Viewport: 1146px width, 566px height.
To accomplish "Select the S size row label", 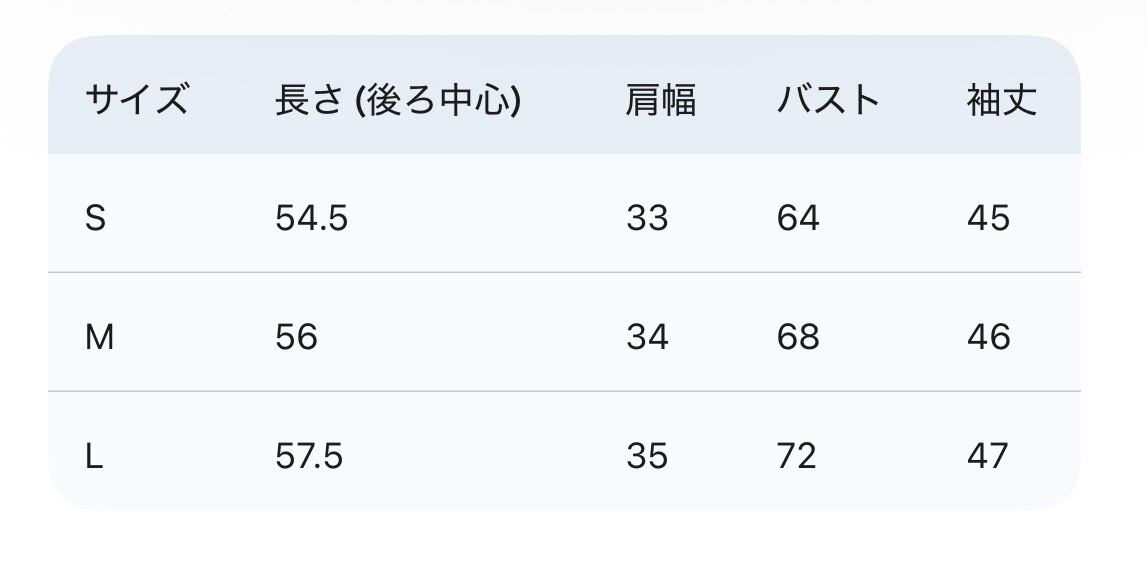I will (x=95, y=218).
